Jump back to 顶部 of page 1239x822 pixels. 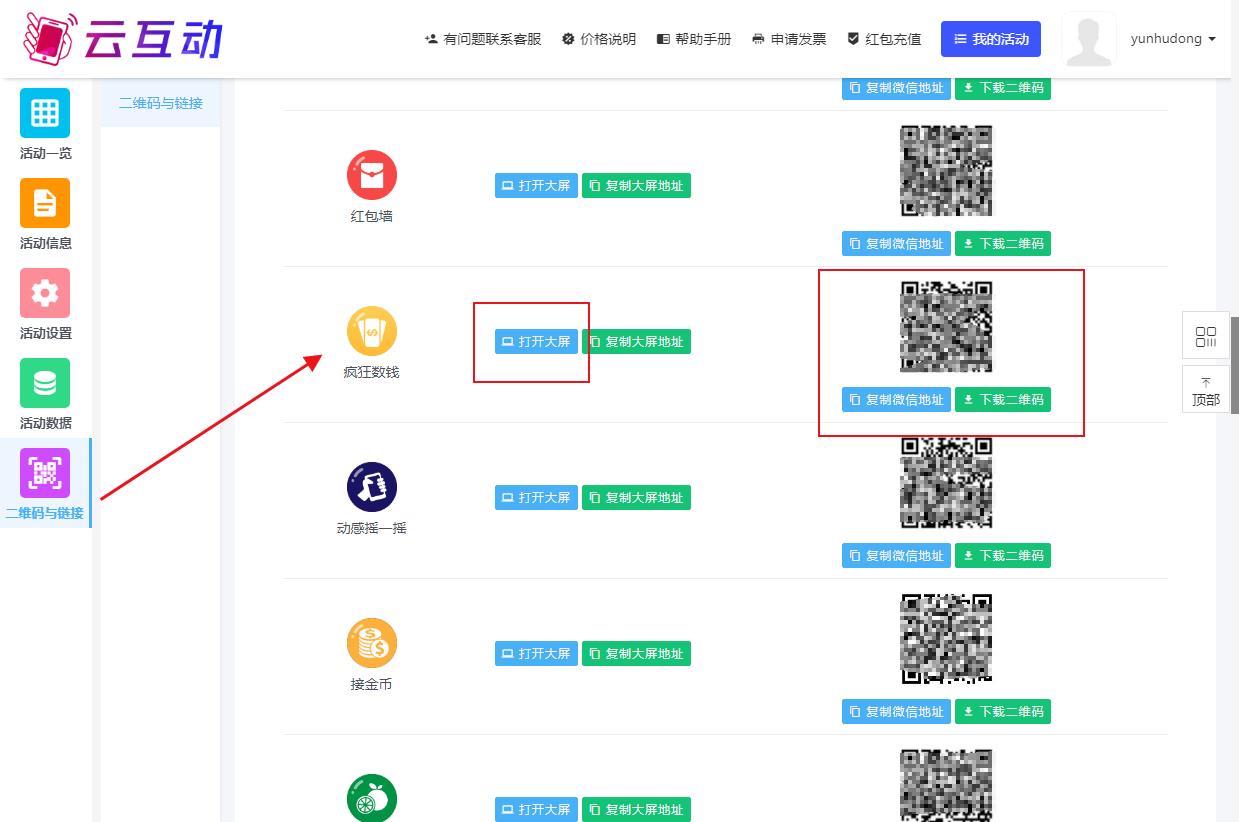click(1206, 389)
